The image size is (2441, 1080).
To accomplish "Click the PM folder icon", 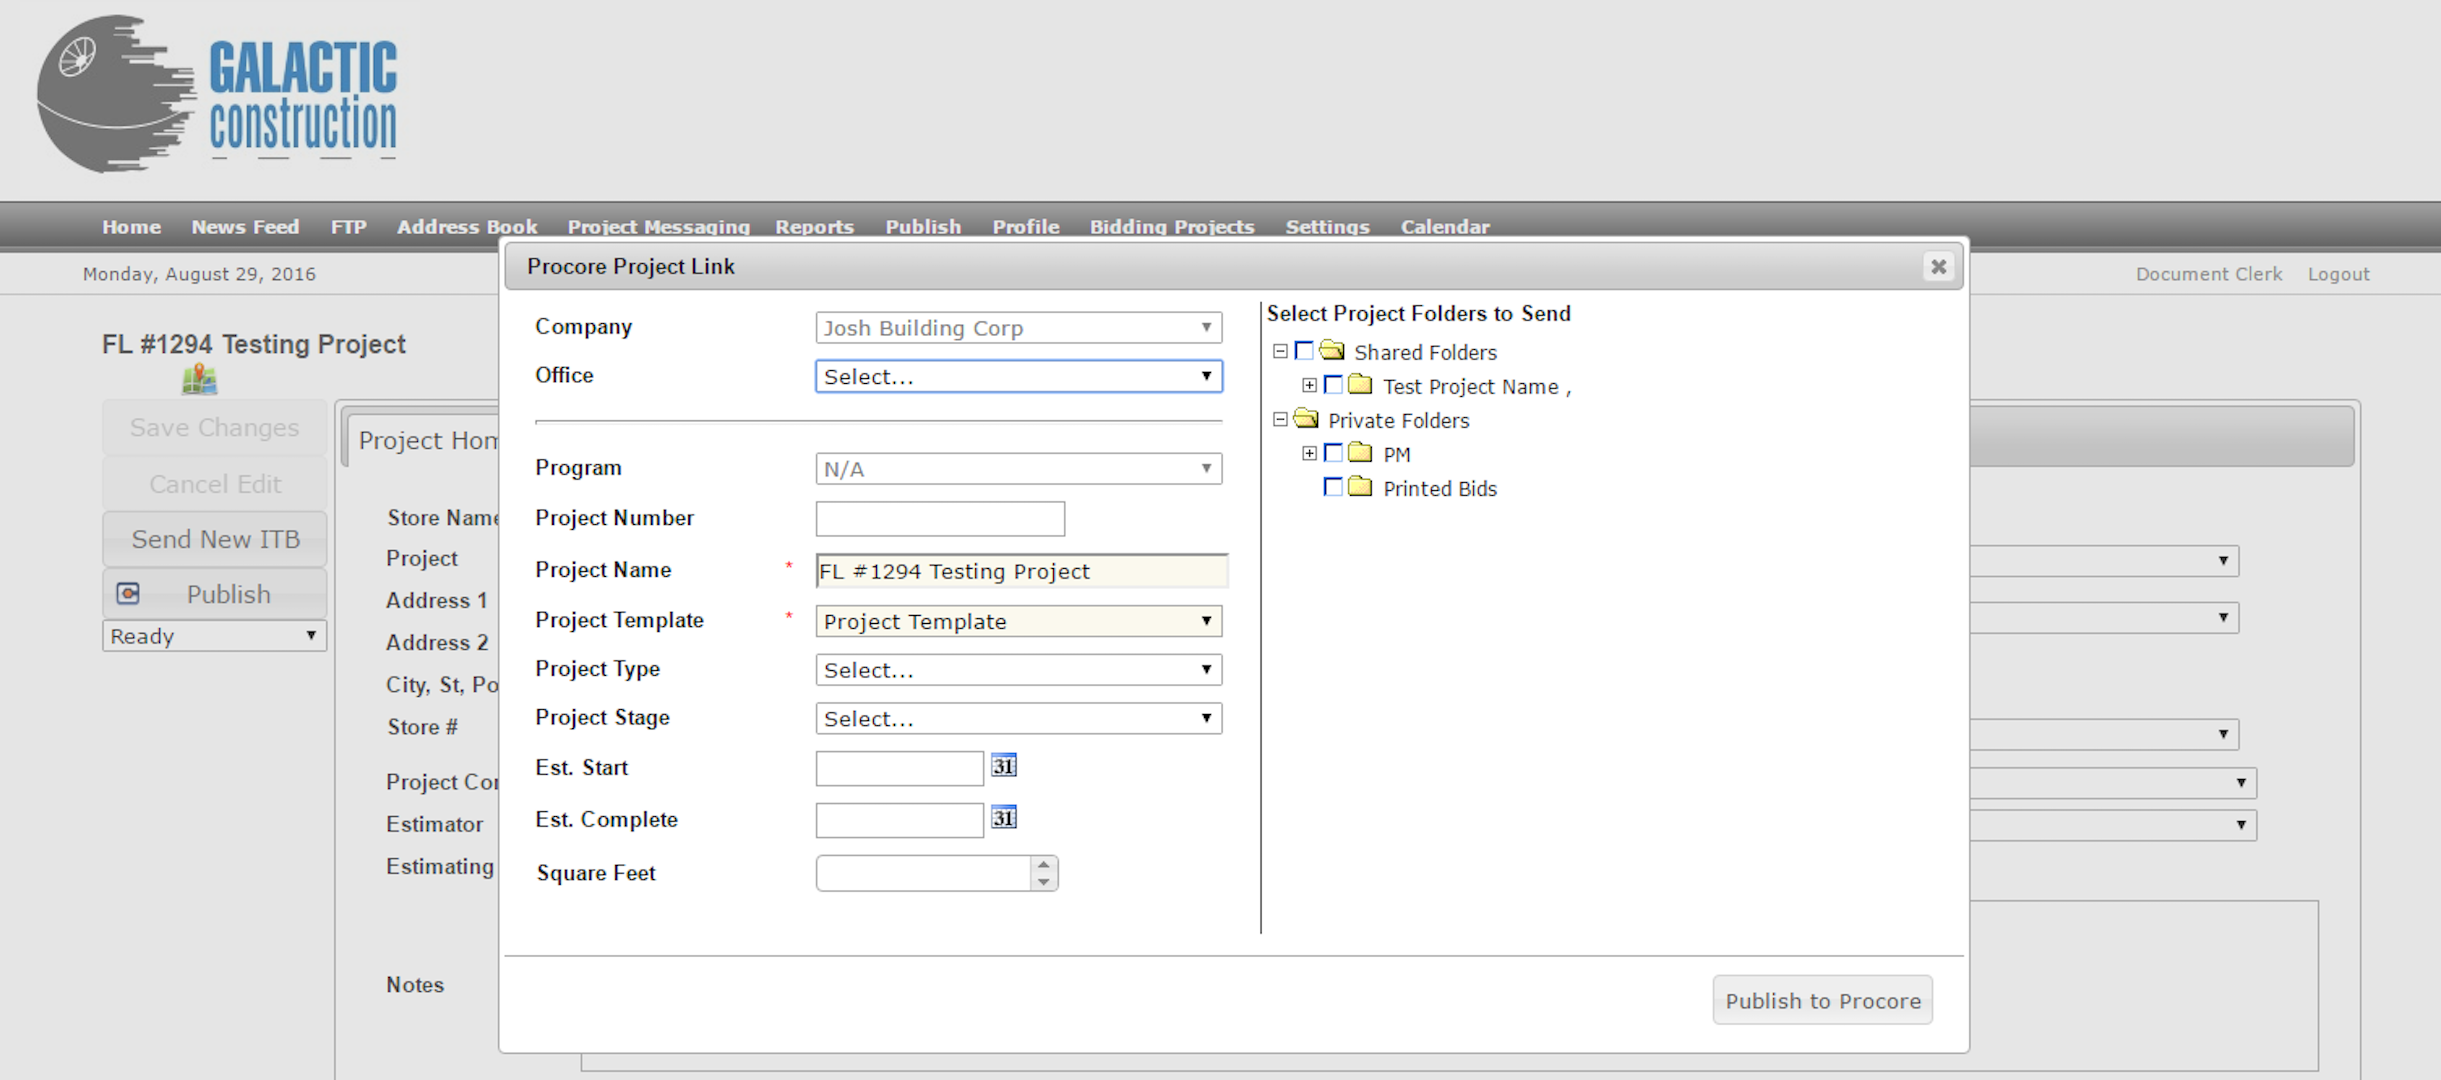I will (x=1359, y=453).
